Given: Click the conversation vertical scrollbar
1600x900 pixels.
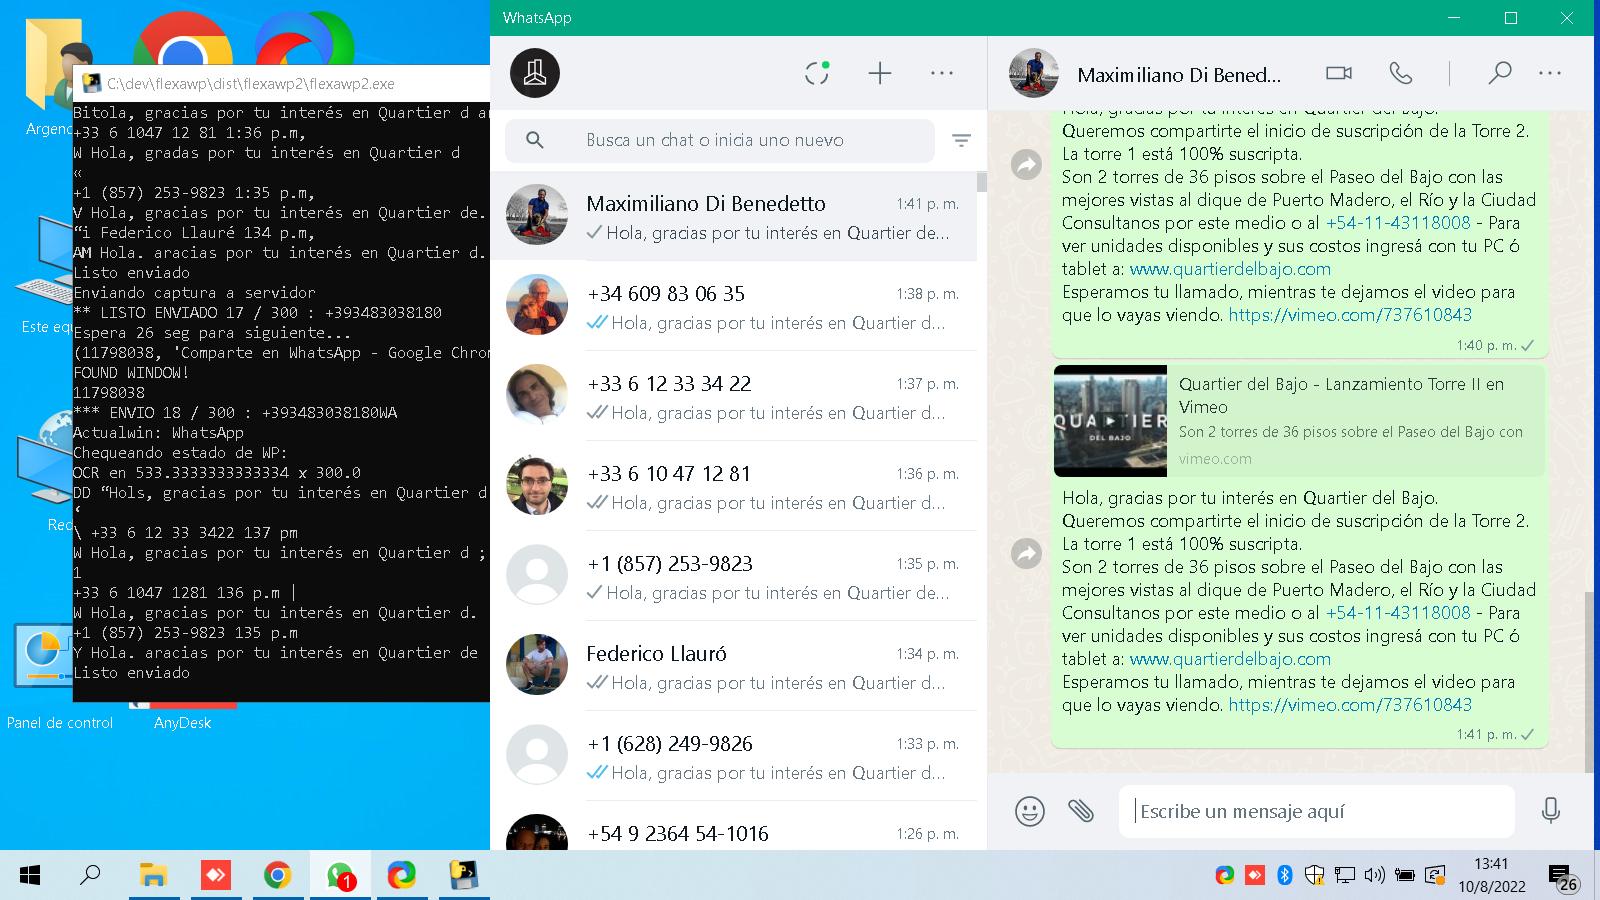Looking at the screenshot, I should click(1589, 680).
